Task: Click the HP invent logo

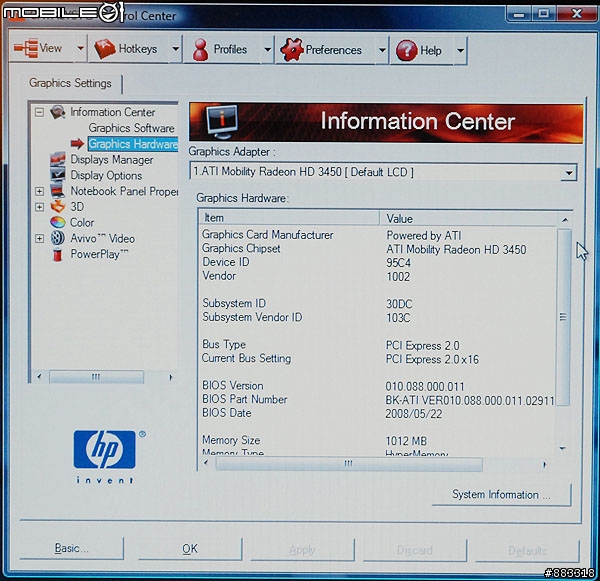Action: click(x=106, y=457)
